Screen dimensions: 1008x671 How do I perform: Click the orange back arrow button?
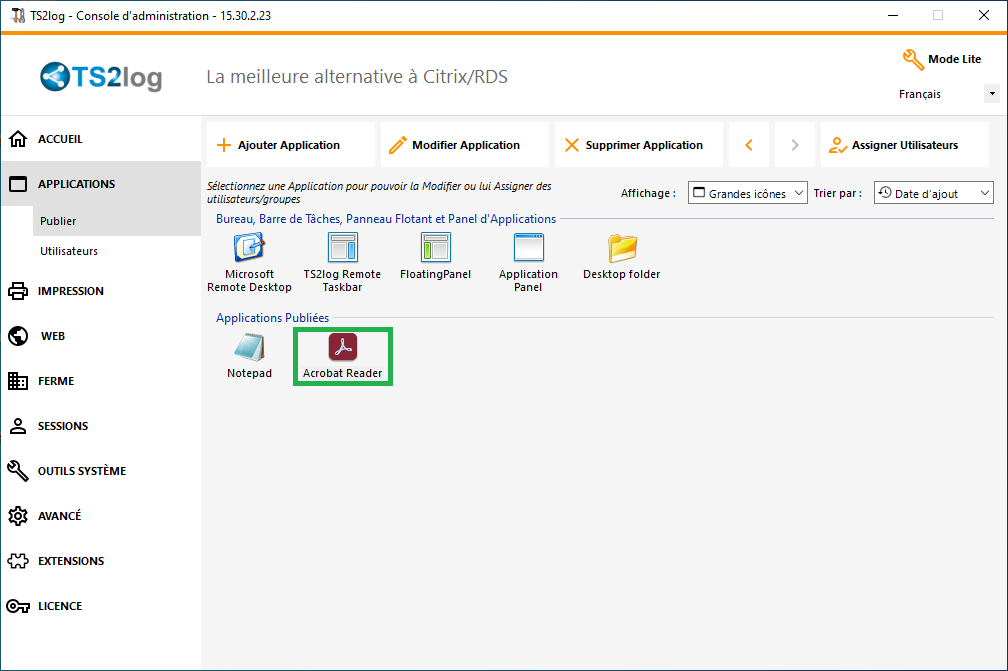(750, 145)
